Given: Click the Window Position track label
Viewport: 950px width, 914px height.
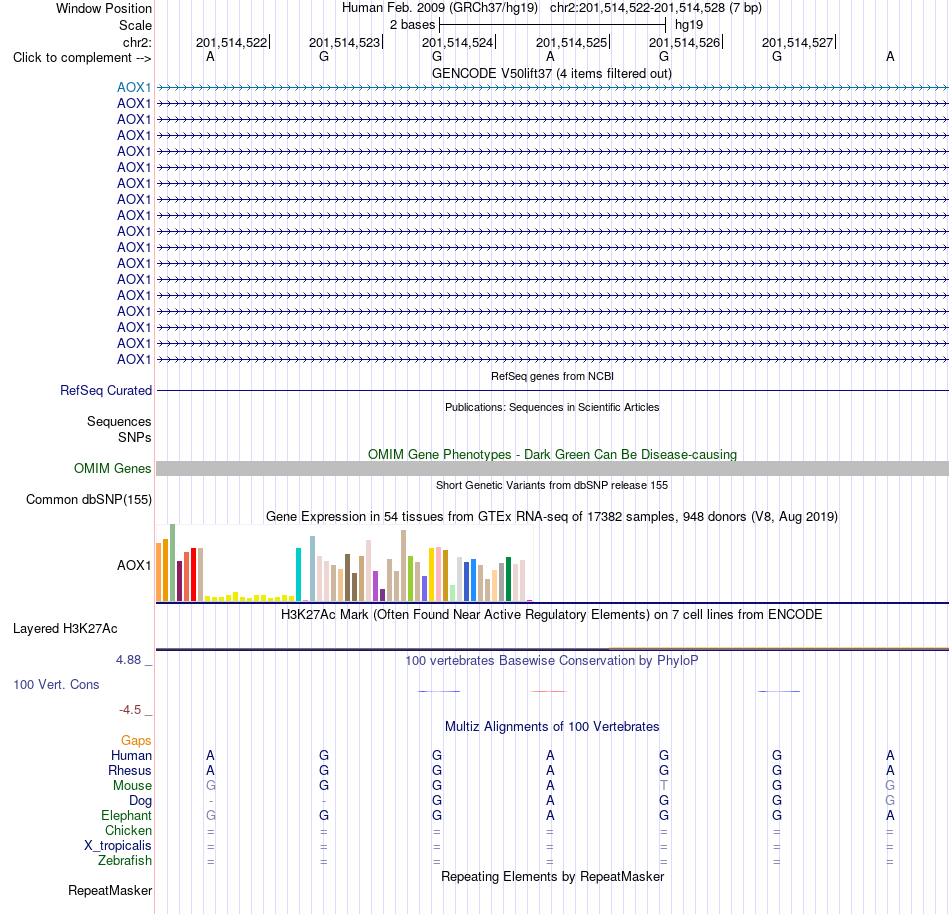Looking at the screenshot, I should tap(104, 8).
